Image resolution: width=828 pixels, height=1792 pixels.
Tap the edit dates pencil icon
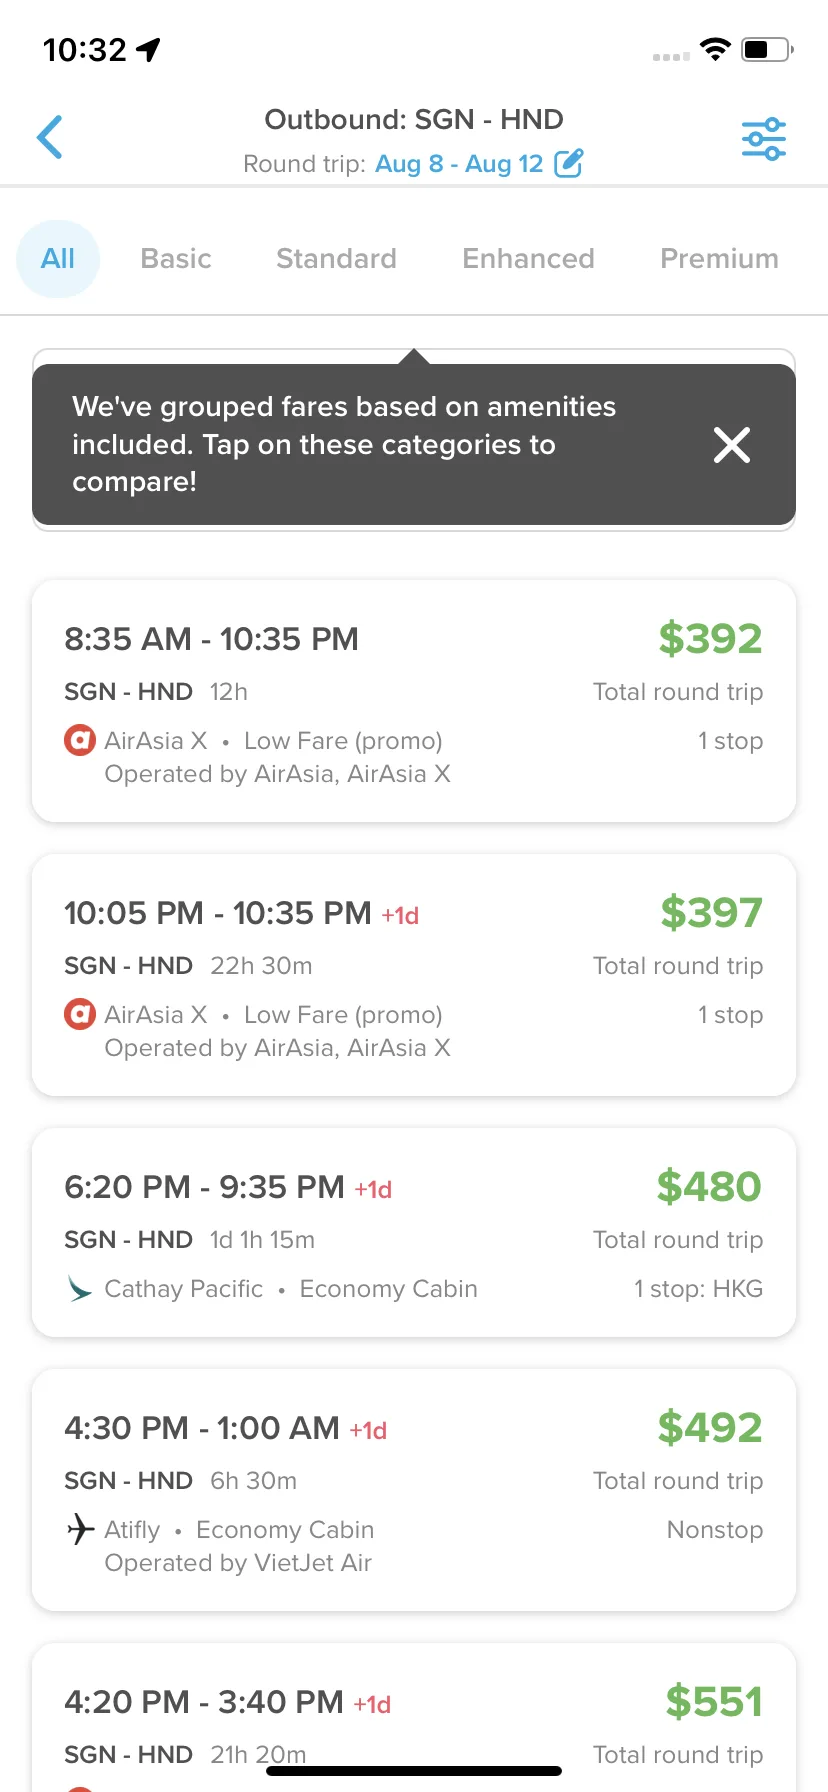click(x=568, y=163)
